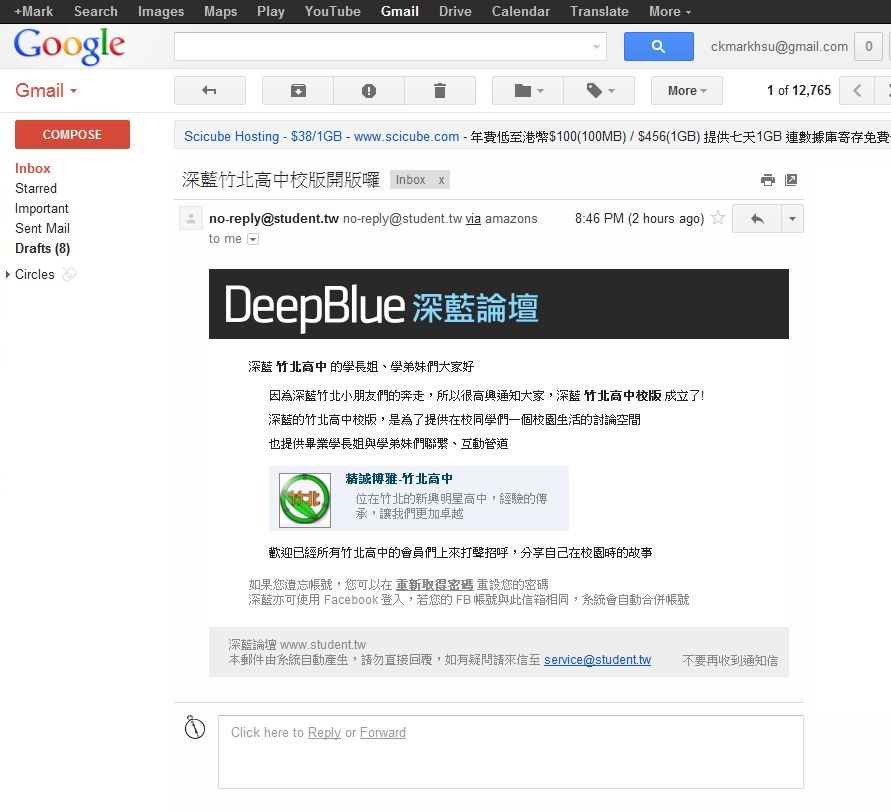Remove Inbox label with the x

pos(441,180)
